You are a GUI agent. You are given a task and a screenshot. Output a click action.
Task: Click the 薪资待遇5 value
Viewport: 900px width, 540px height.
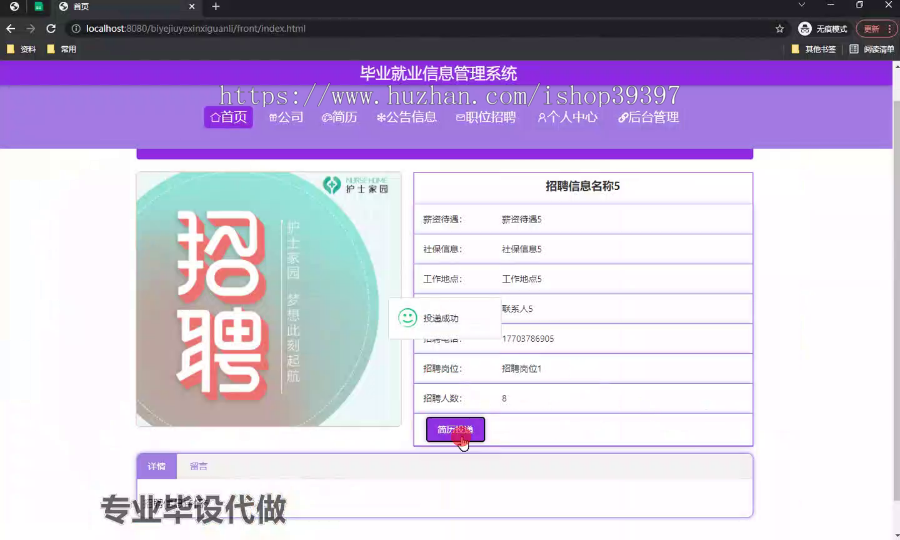(522, 219)
